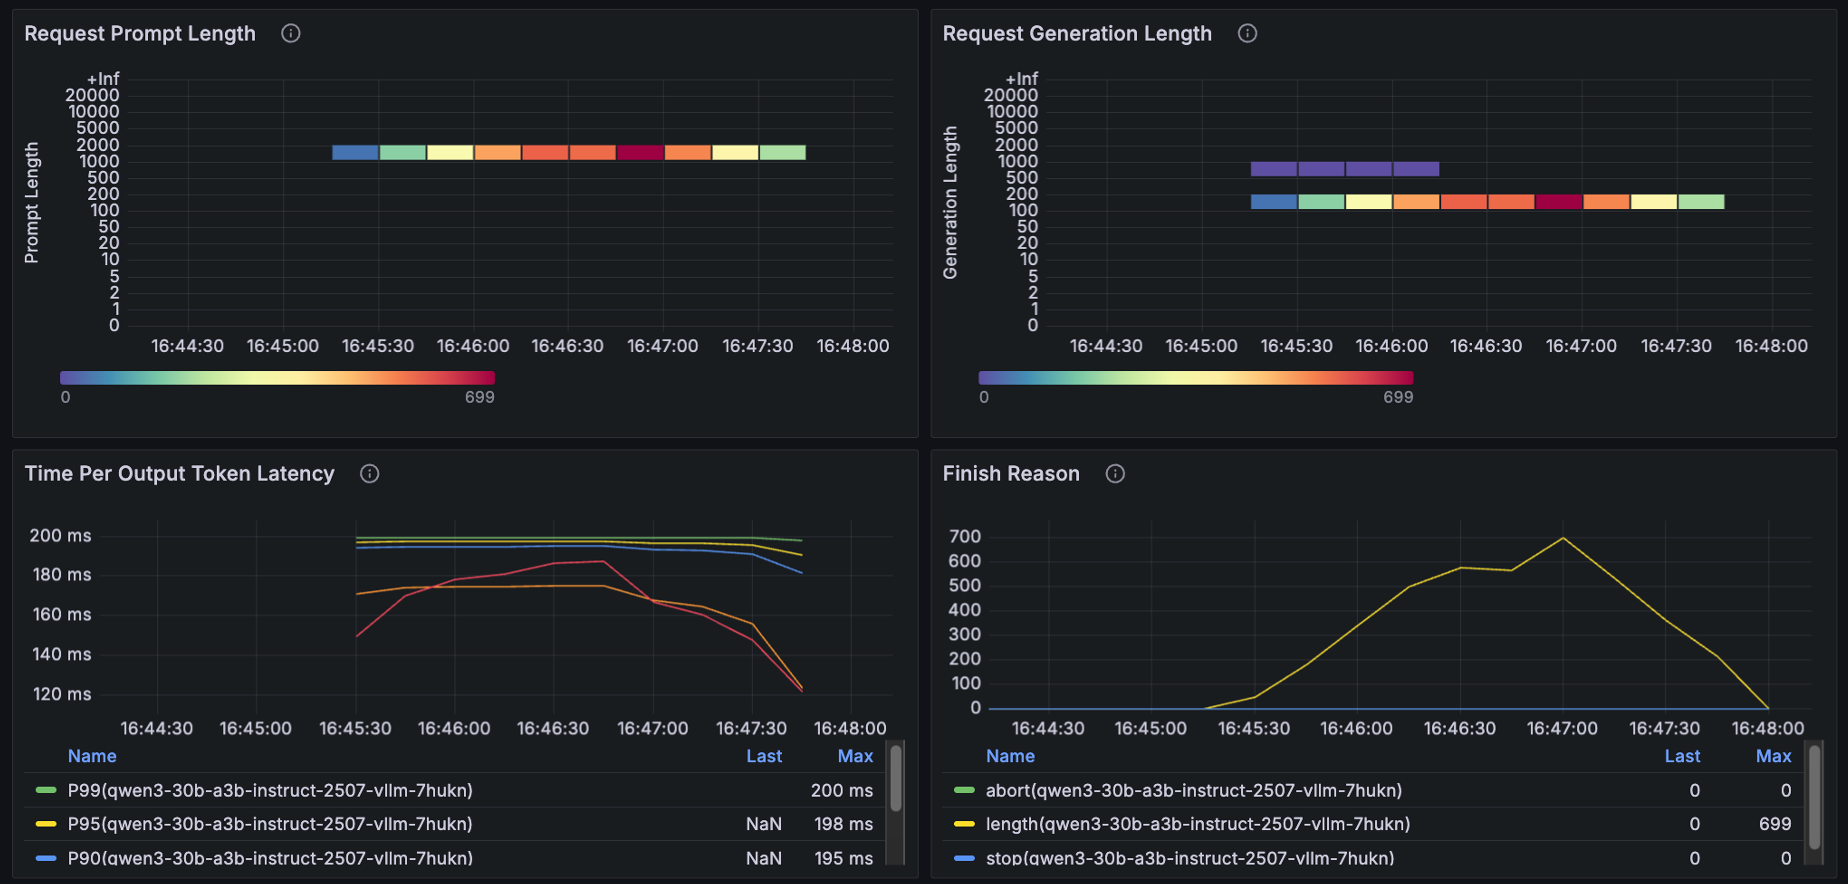
Task: Toggle the length finish reason series
Action: [x=1197, y=824]
